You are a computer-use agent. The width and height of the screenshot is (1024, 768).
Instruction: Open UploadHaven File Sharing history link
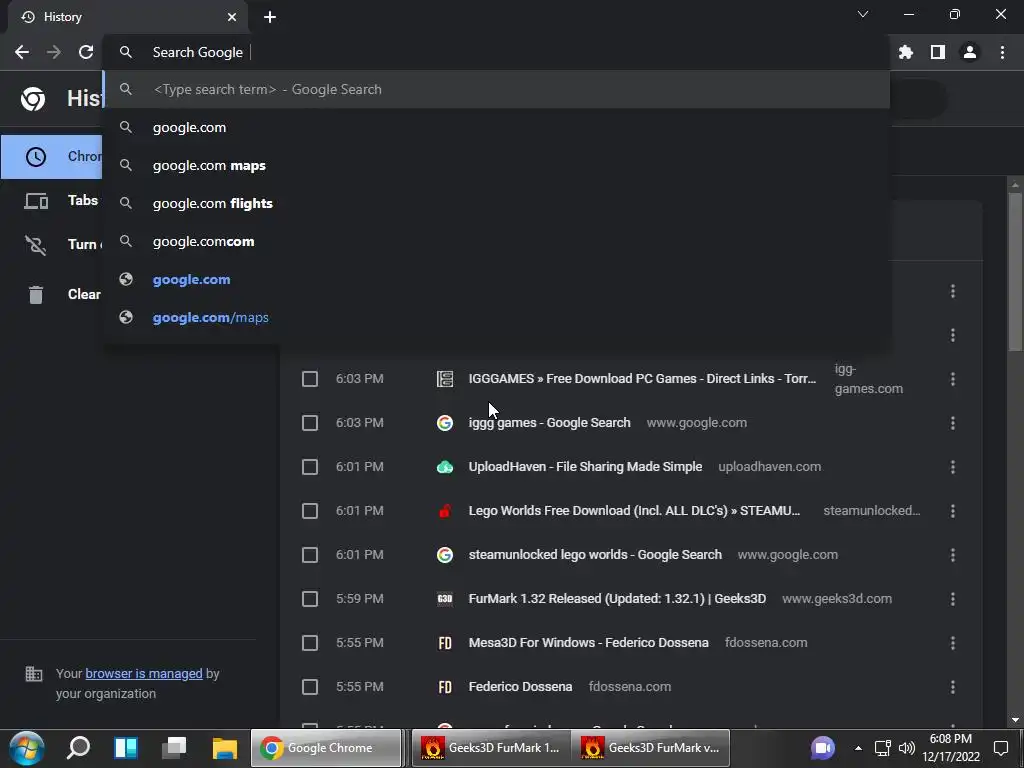click(x=585, y=466)
